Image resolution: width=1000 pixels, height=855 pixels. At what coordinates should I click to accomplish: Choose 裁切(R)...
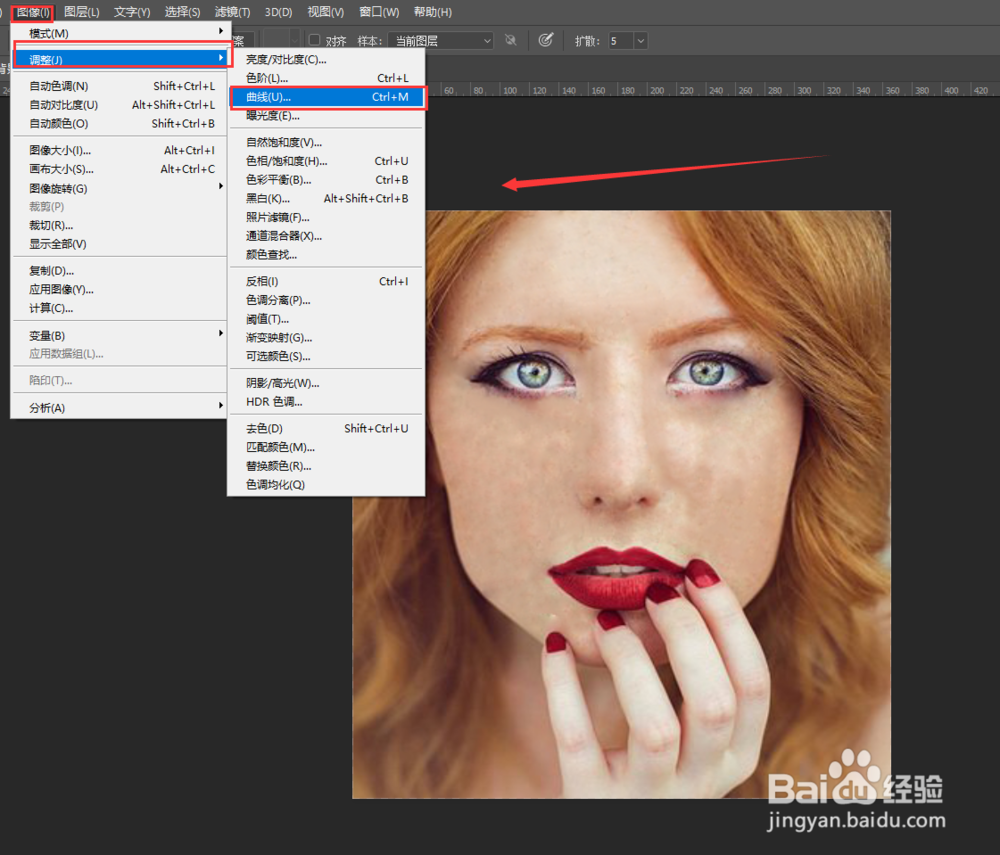[x=120, y=225]
